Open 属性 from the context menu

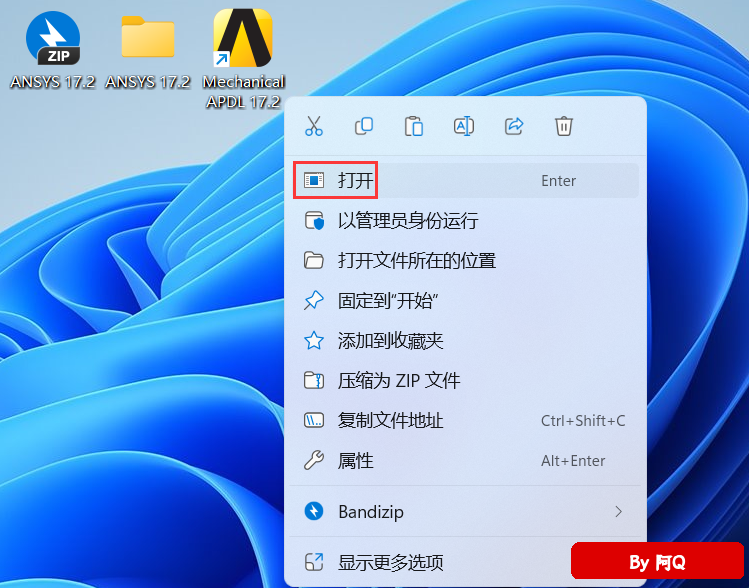click(464, 460)
